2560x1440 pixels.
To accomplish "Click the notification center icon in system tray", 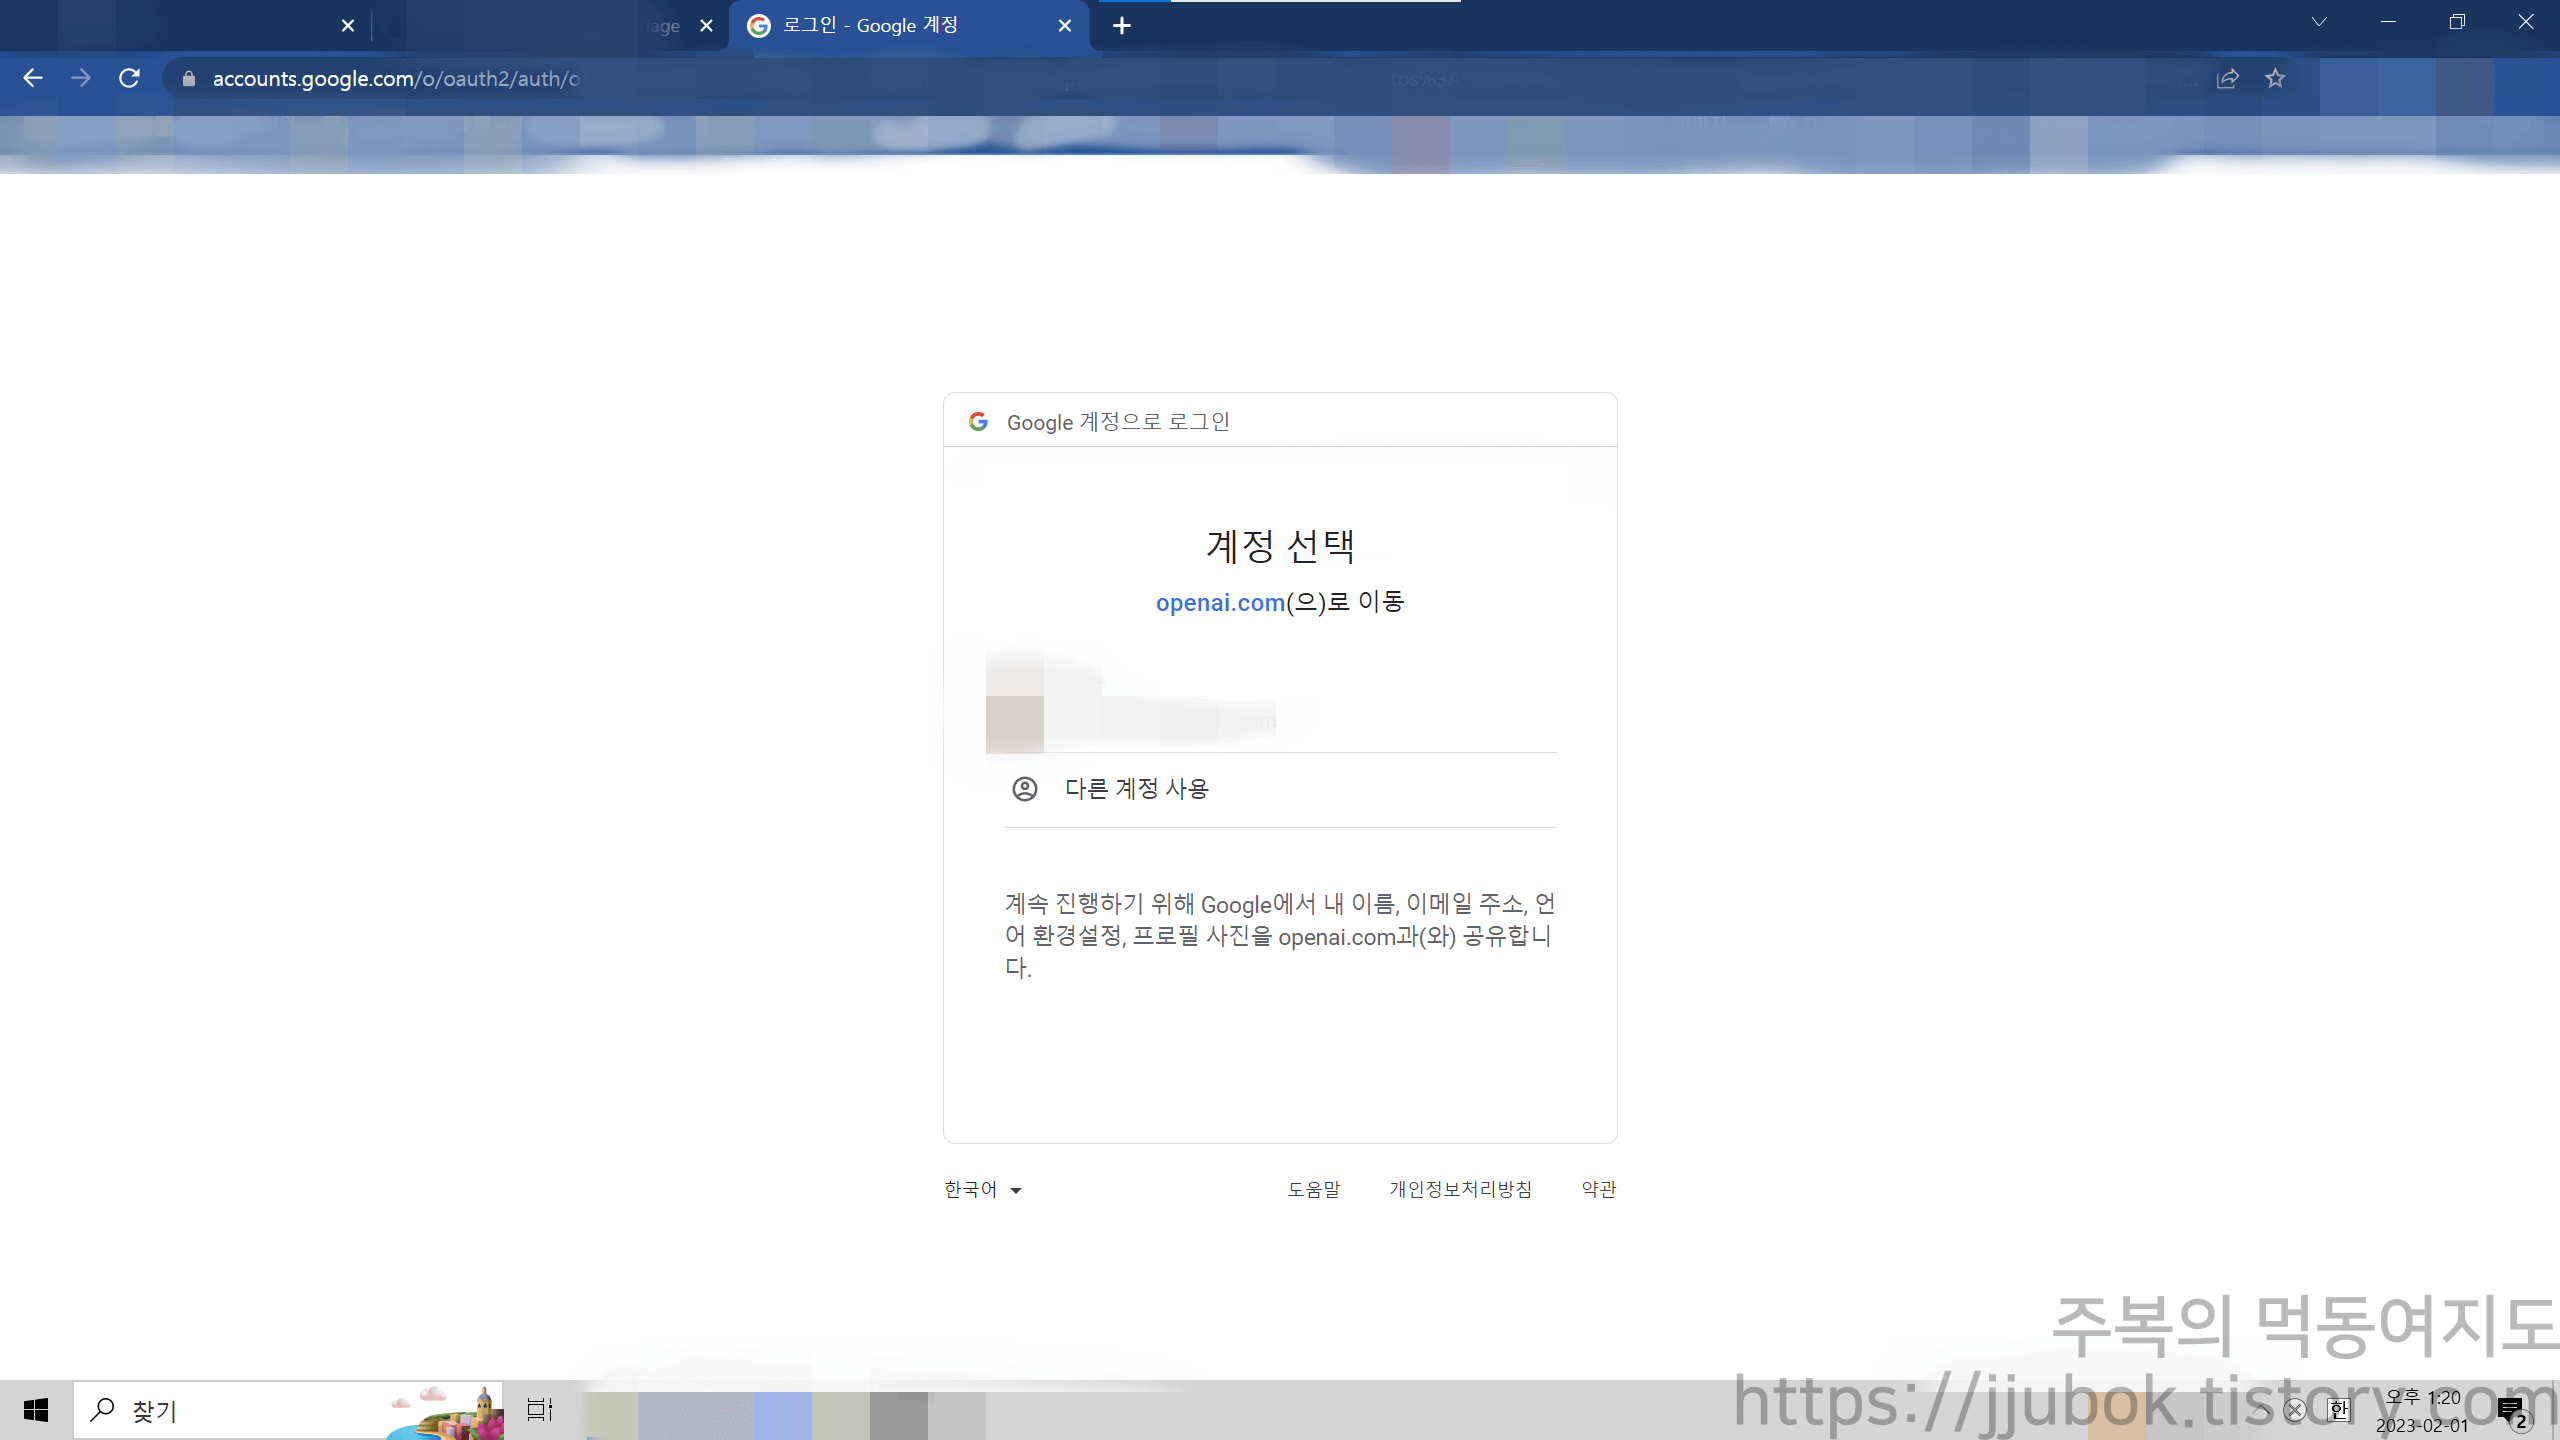I will point(2513,1409).
